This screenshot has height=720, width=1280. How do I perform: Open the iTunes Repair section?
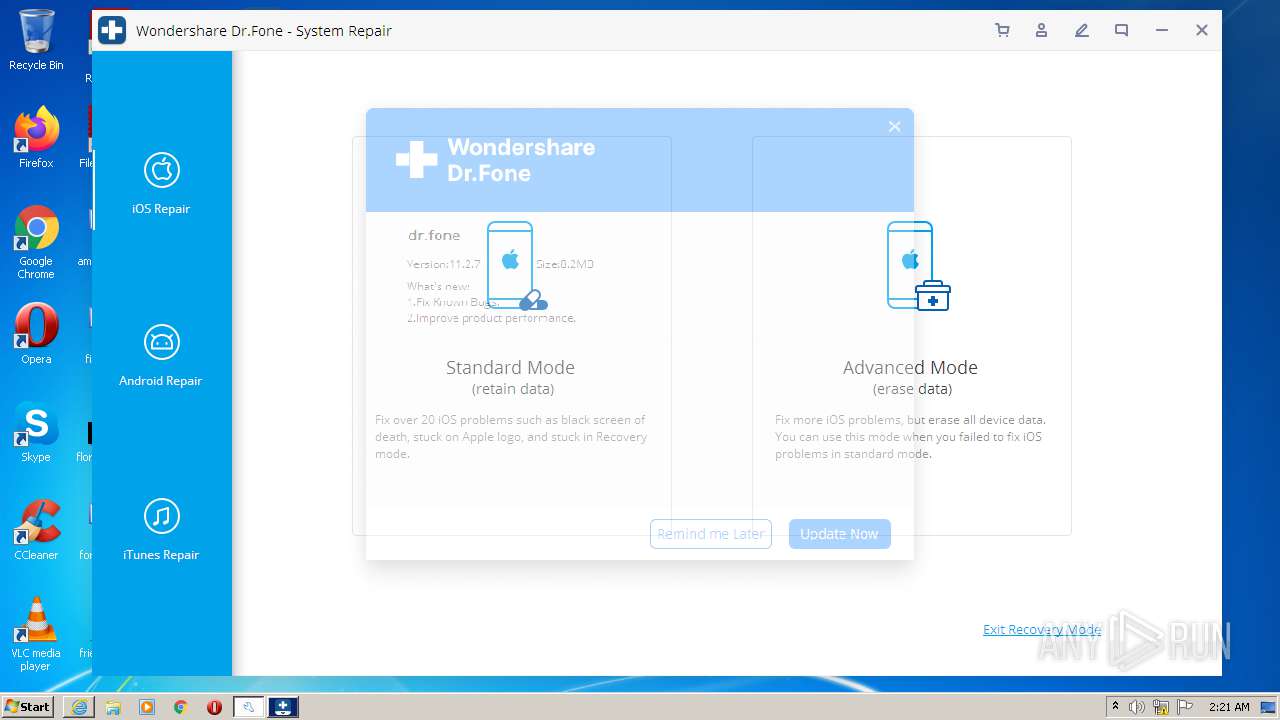[161, 530]
